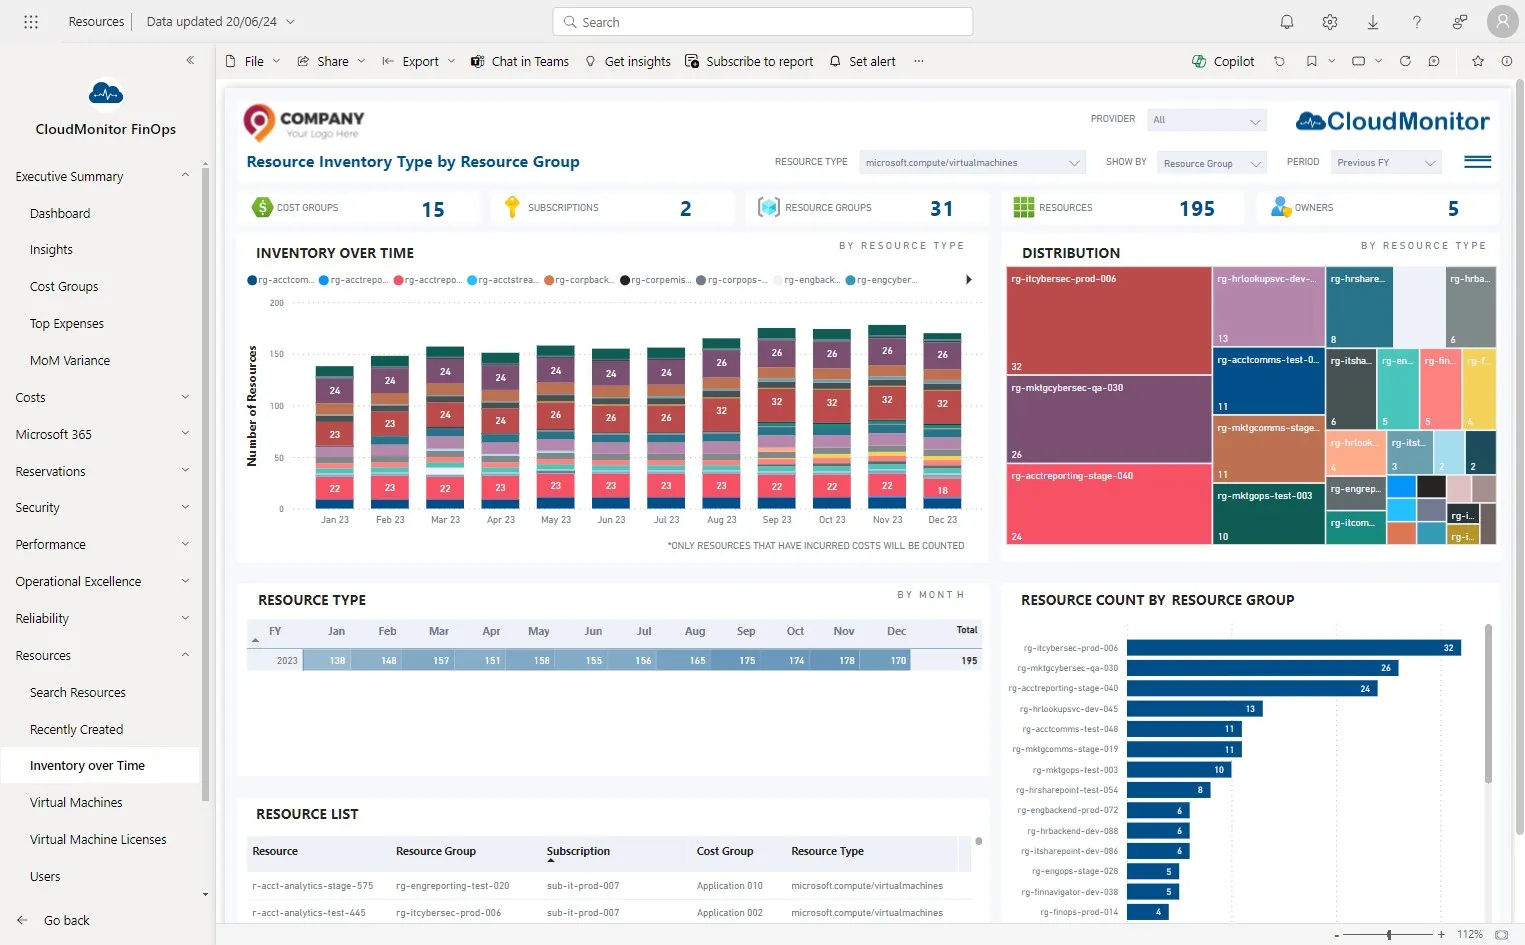This screenshot has height=945, width=1525.
Task: Expand the Data updated 20/06/24 dropdown
Action: [220, 21]
